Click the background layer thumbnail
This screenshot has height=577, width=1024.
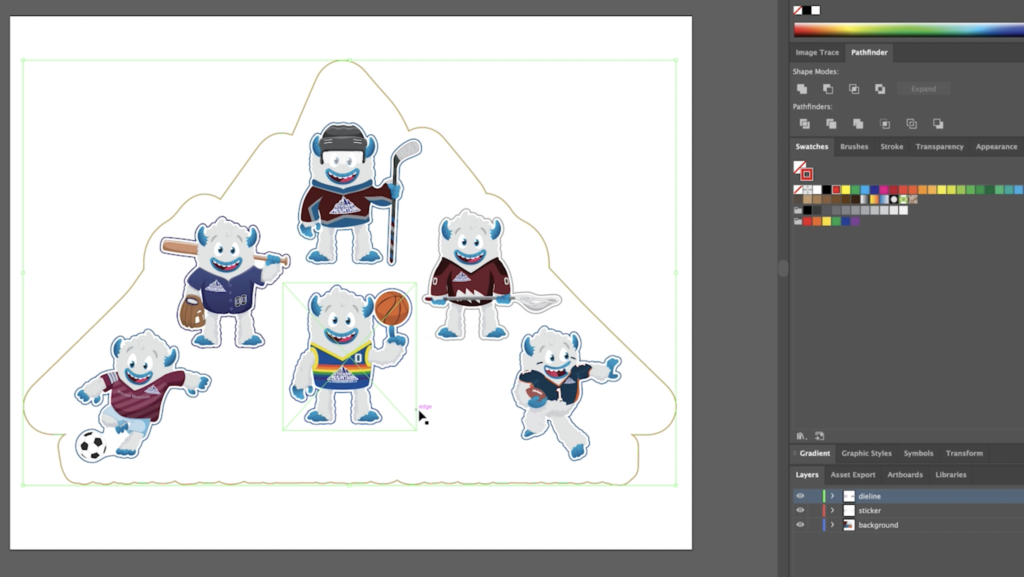click(x=849, y=525)
